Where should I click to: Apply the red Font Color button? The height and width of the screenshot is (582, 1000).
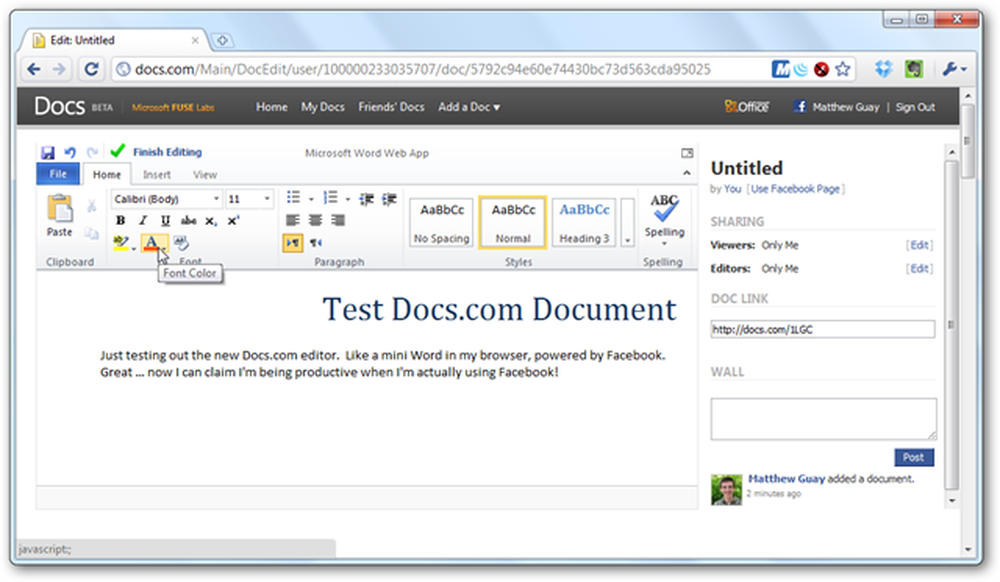coord(151,243)
